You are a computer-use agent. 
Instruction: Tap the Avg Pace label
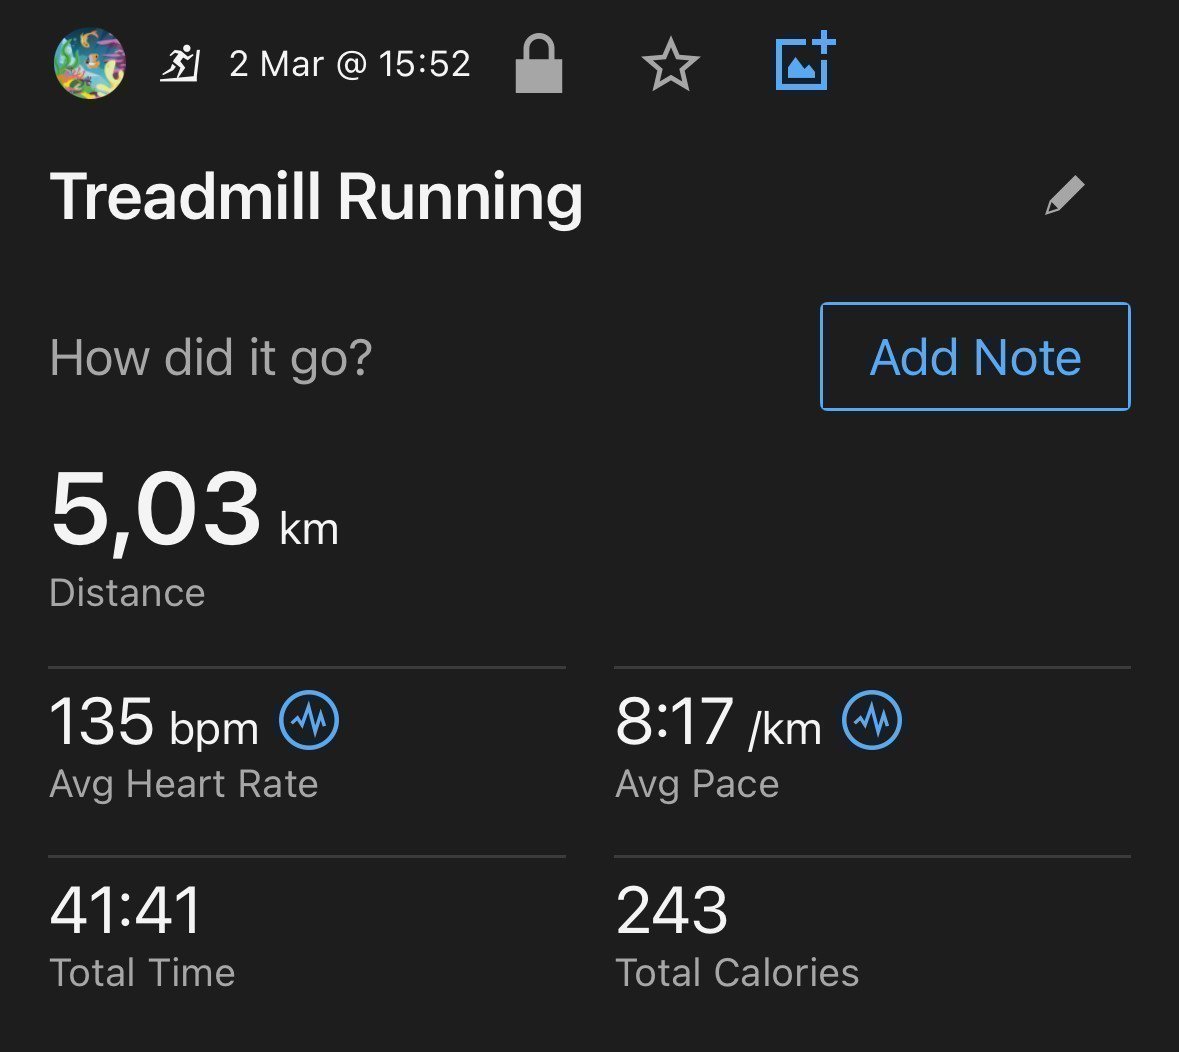[x=697, y=785]
